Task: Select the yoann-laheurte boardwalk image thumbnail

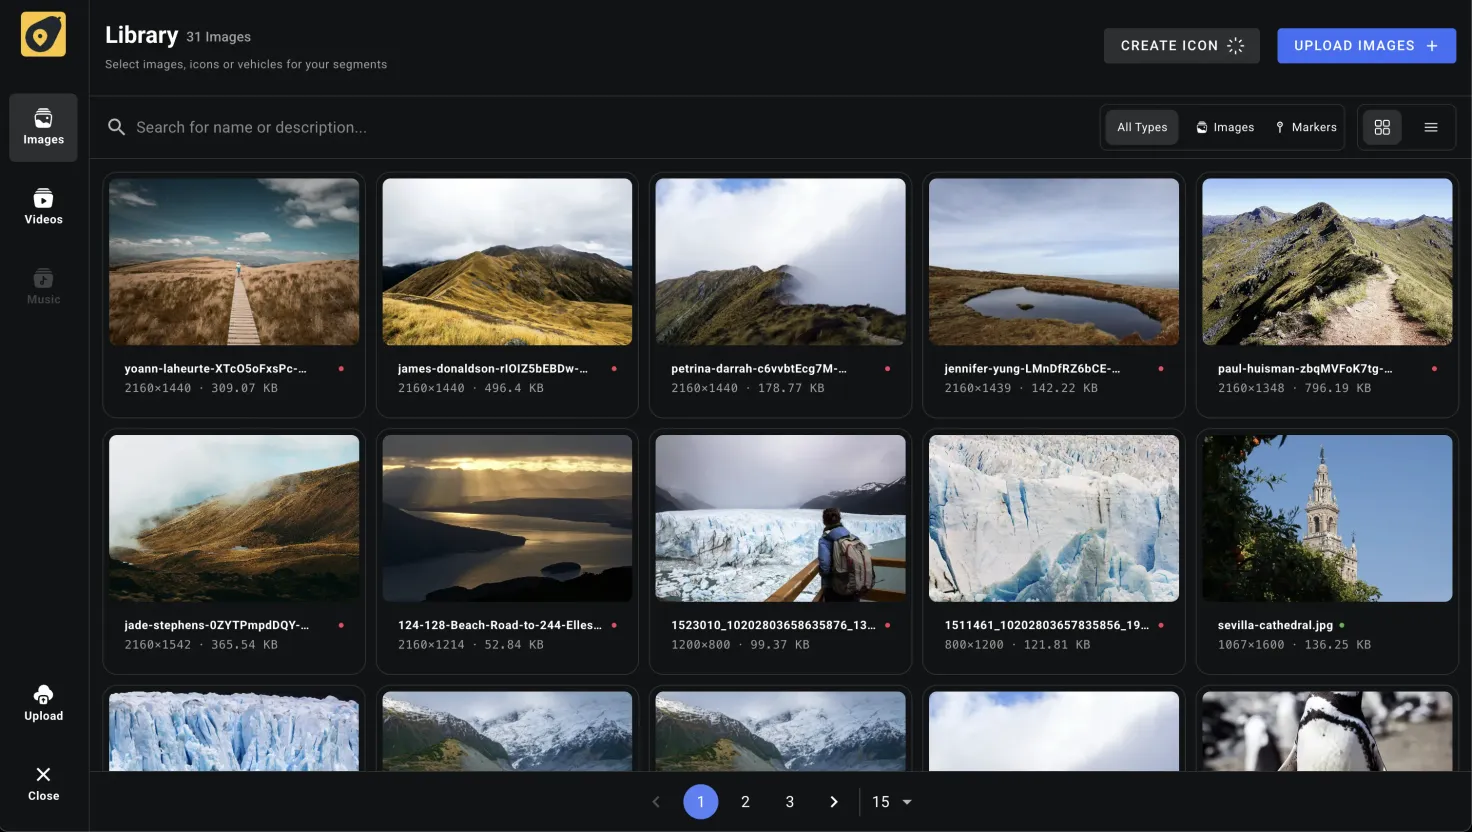Action: tap(234, 262)
